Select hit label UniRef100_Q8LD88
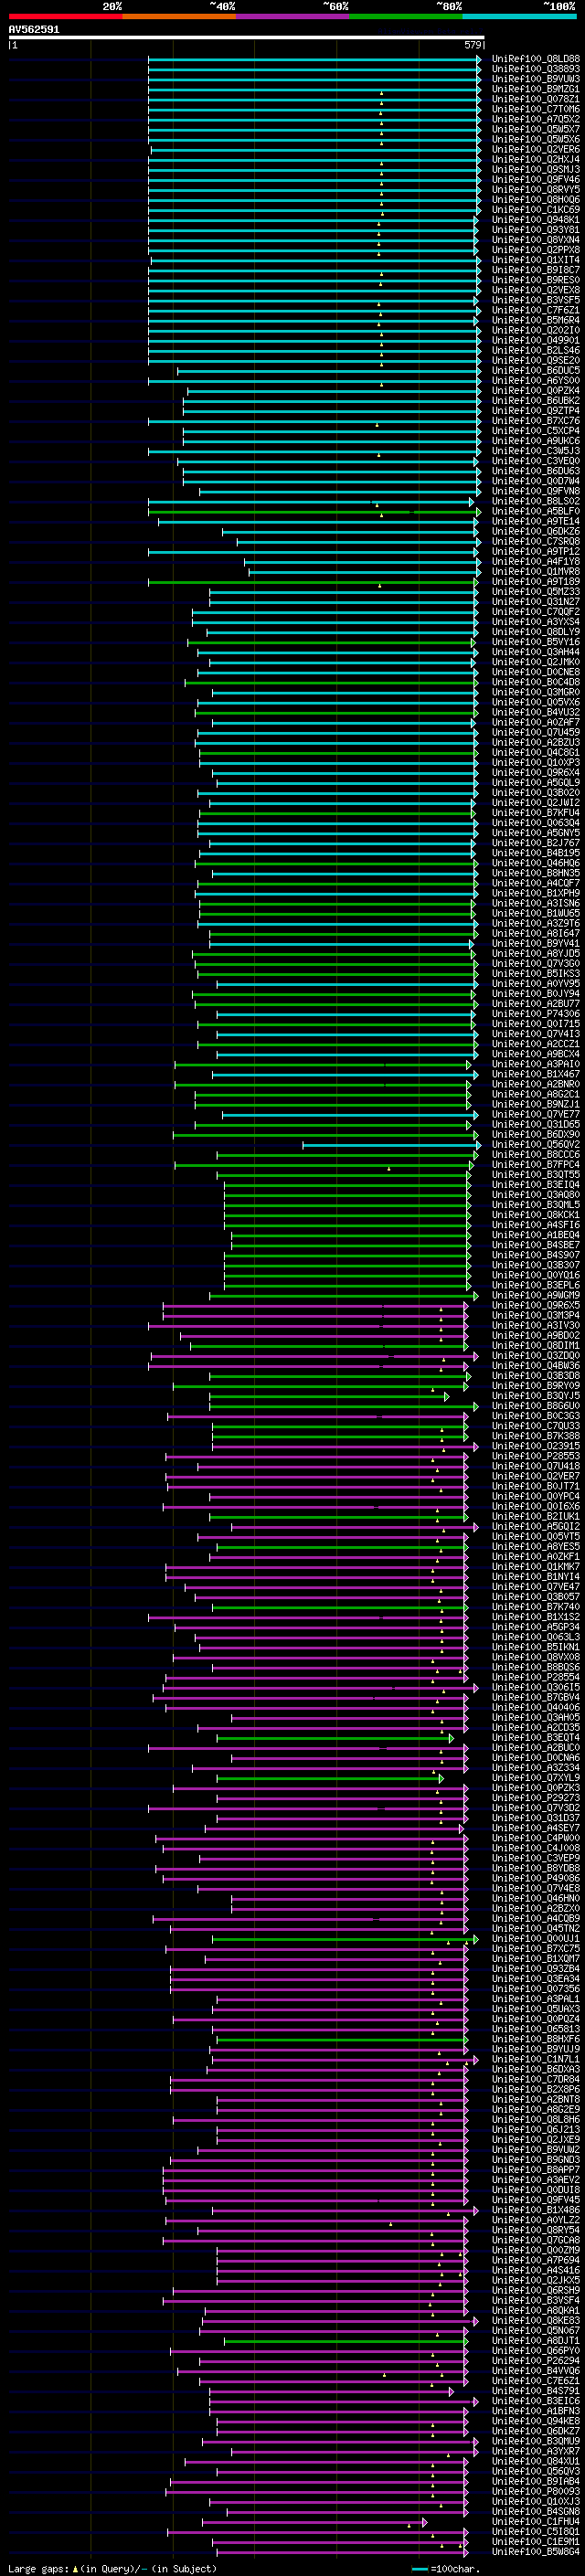 point(536,59)
